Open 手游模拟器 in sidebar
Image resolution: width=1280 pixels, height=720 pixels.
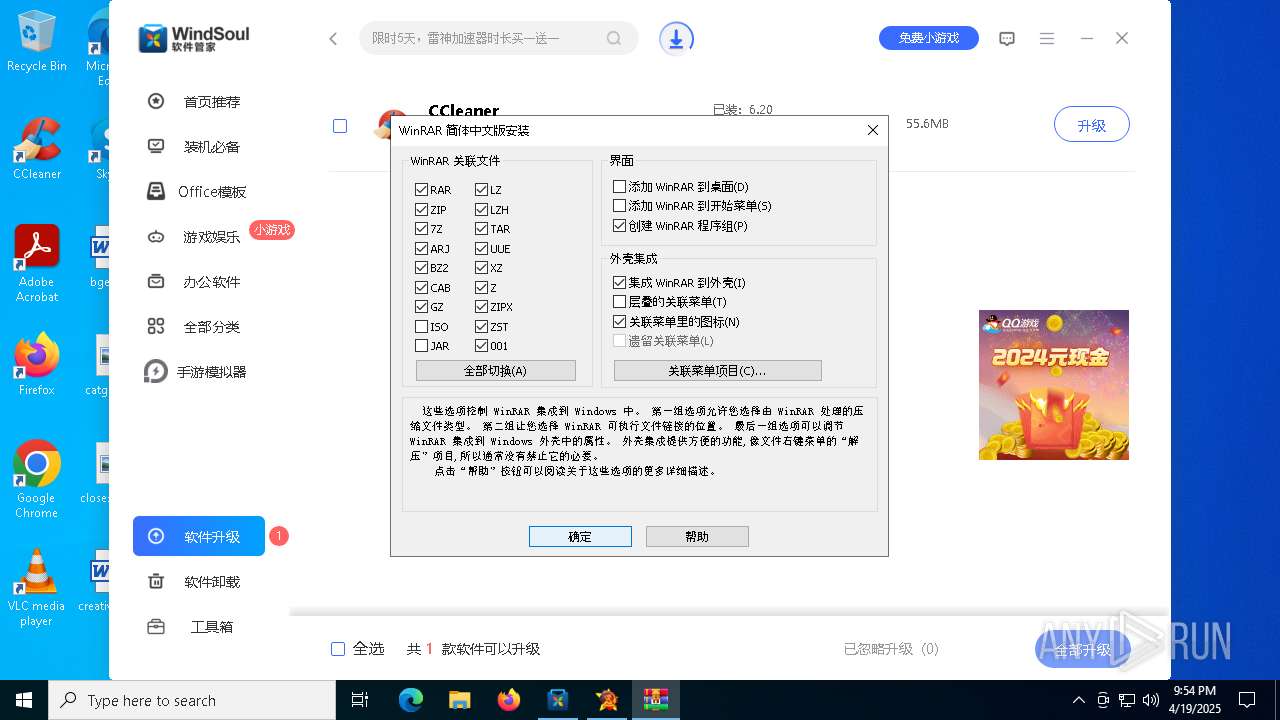199,372
